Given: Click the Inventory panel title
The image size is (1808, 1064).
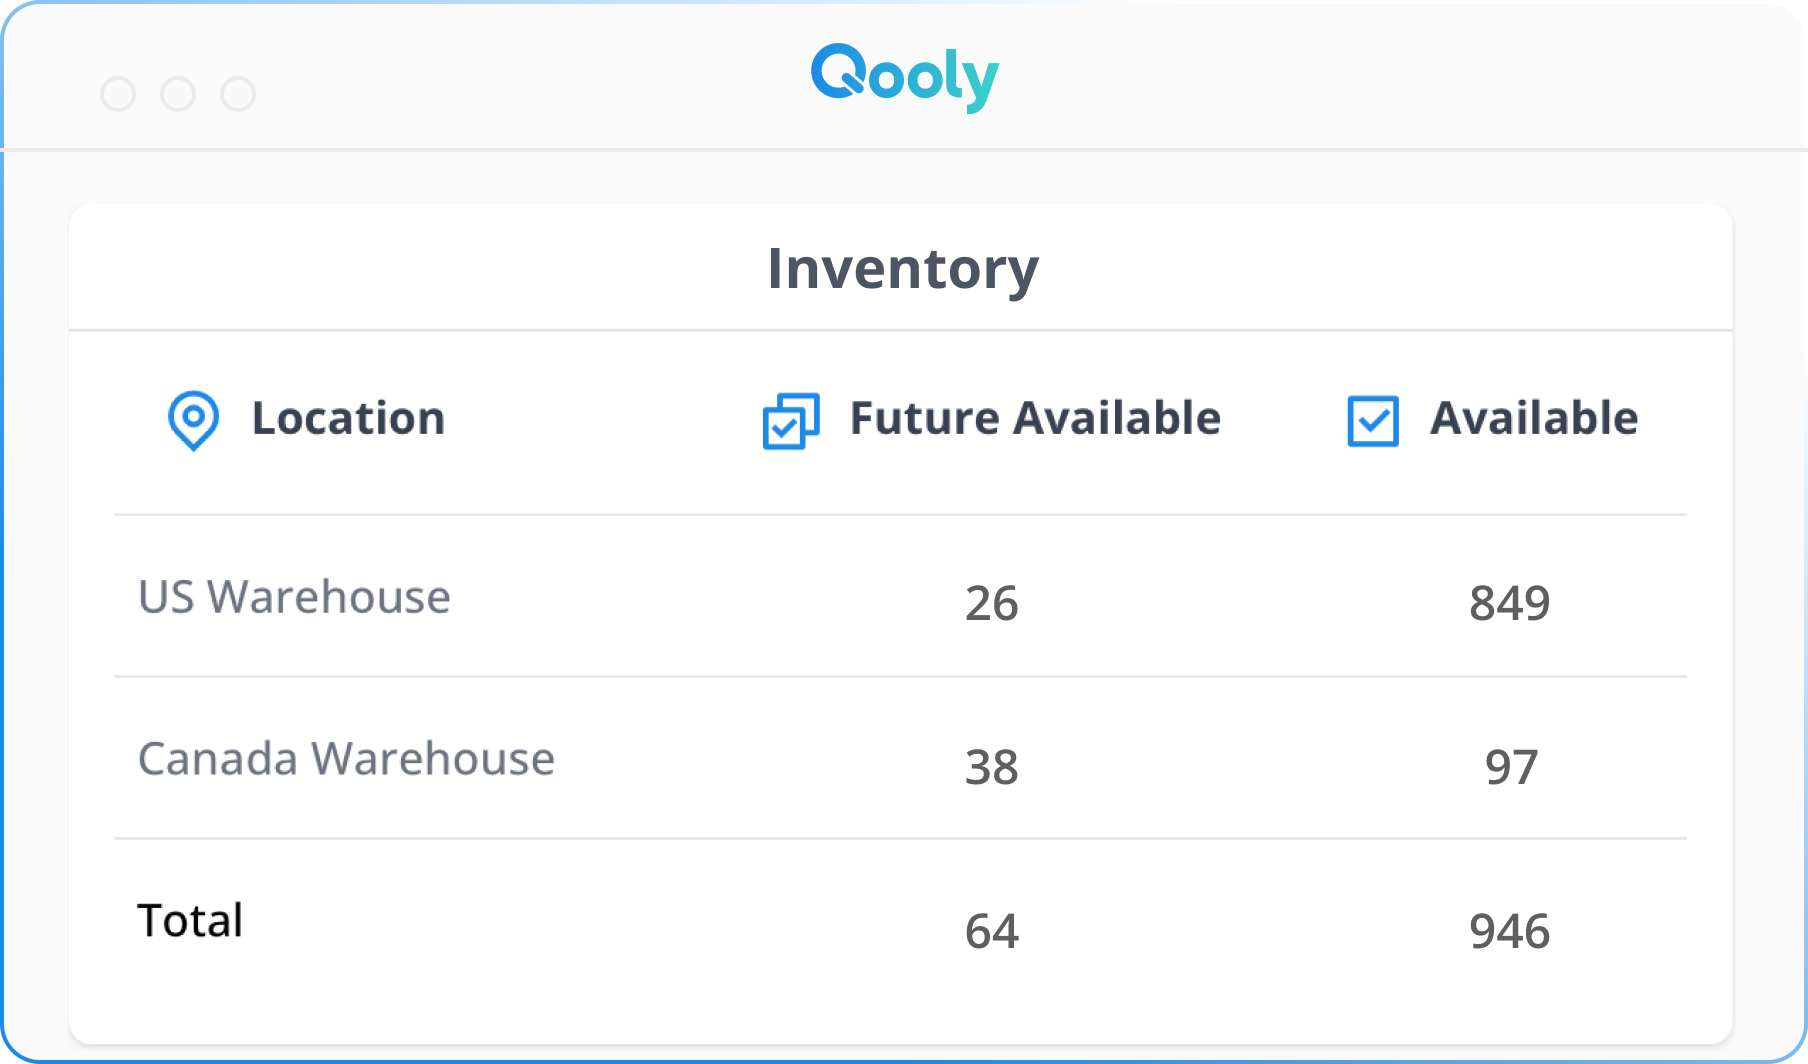Looking at the screenshot, I should (x=903, y=269).
